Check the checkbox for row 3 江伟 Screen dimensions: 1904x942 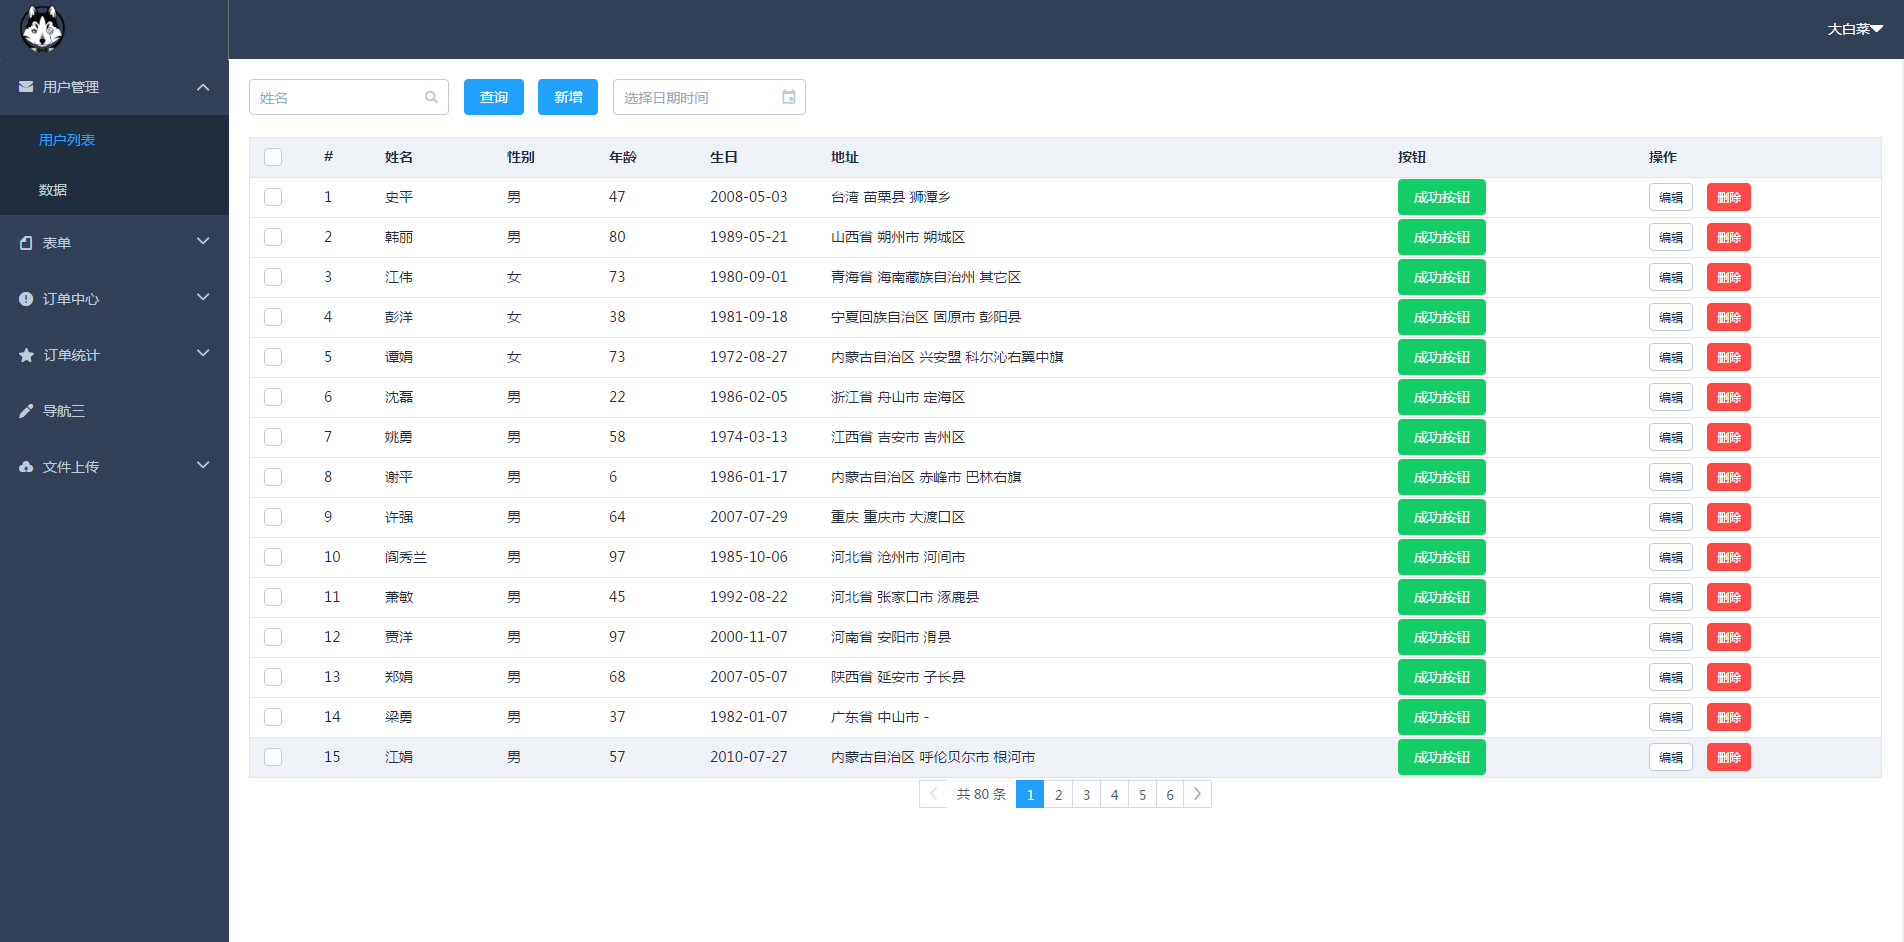click(273, 277)
